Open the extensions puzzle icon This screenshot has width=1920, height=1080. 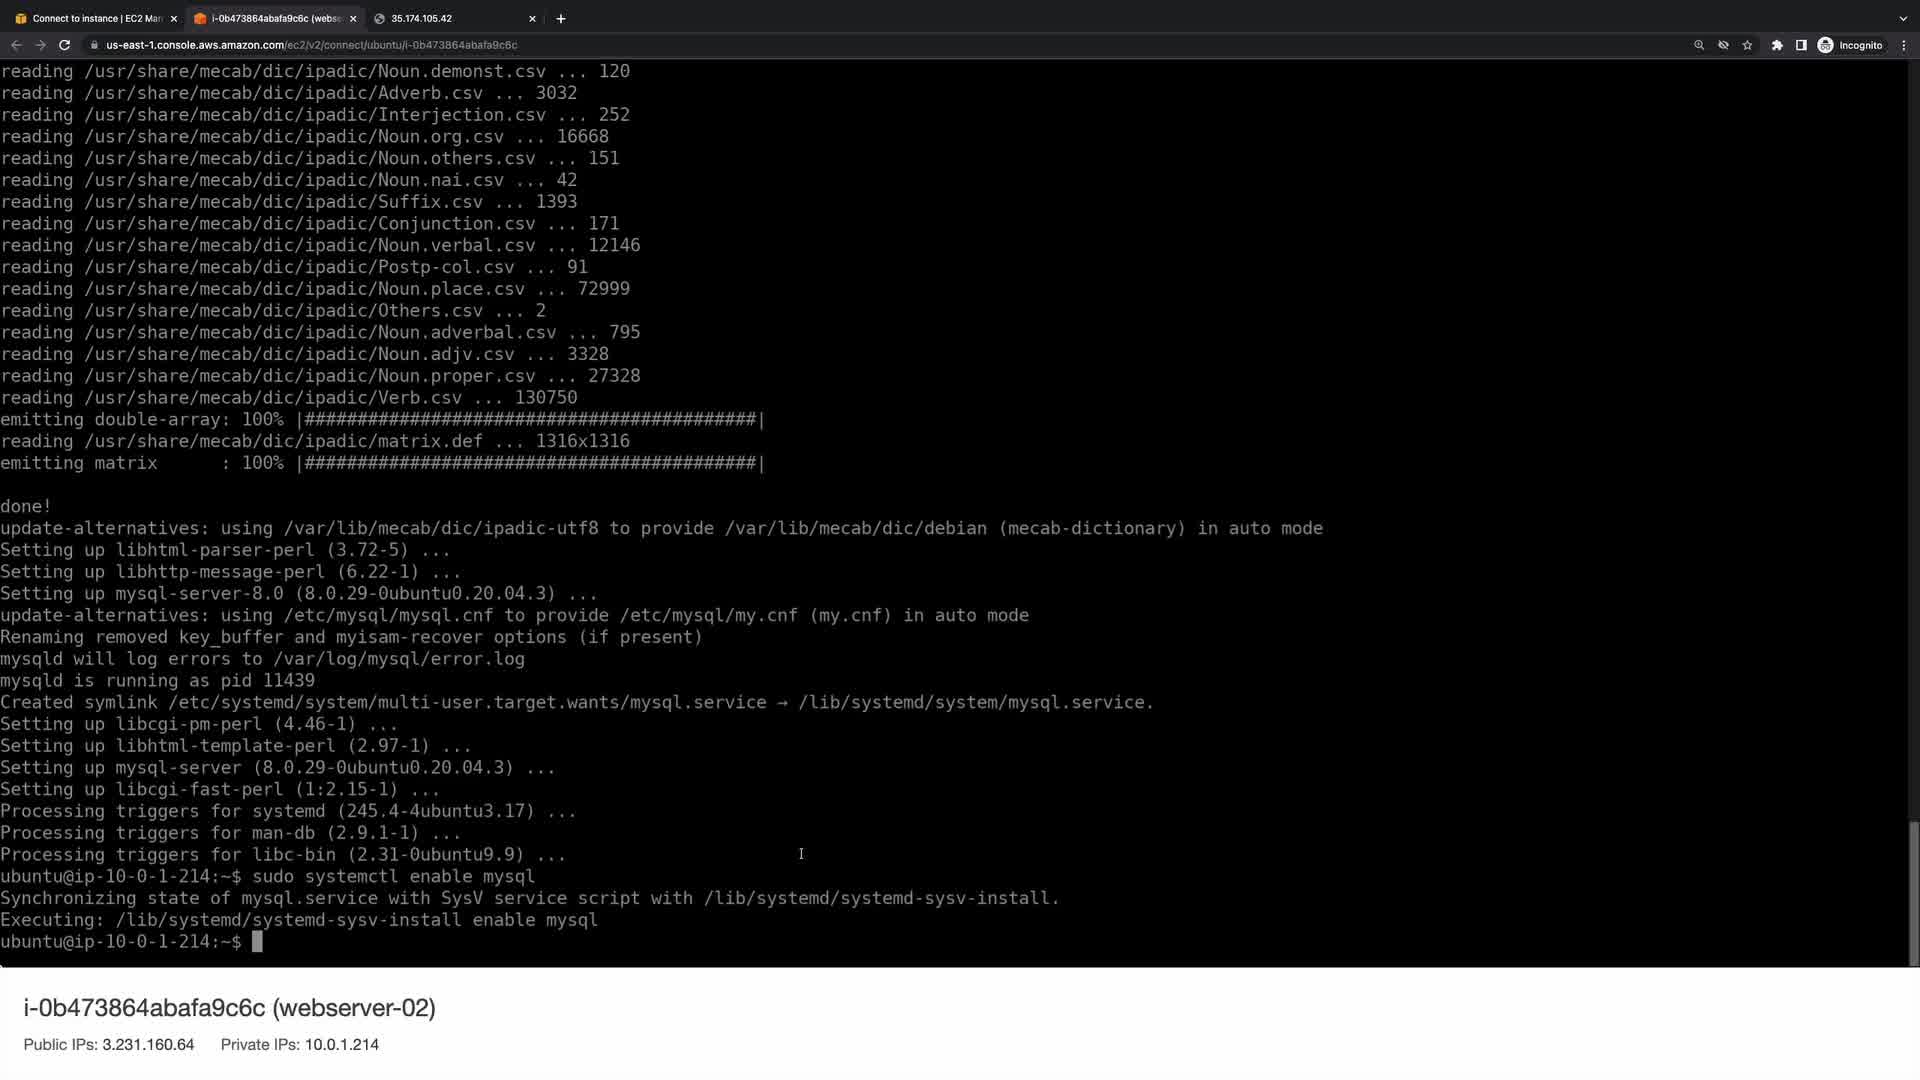(x=1777, y=45)
